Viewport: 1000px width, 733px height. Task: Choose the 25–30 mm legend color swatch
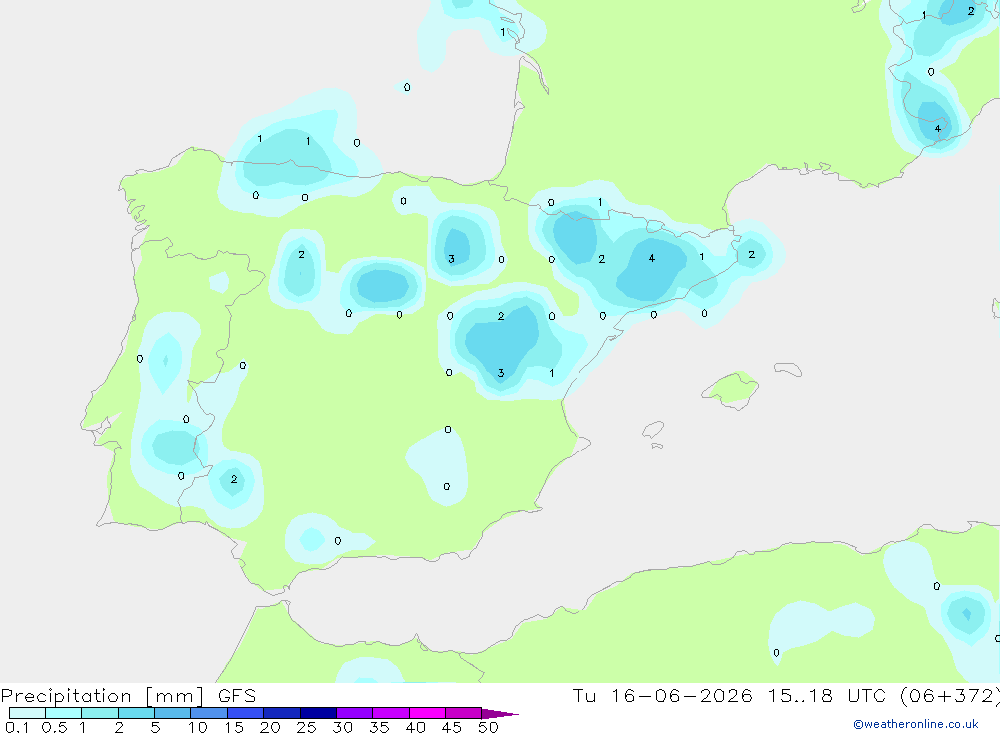tap(318, 713)
